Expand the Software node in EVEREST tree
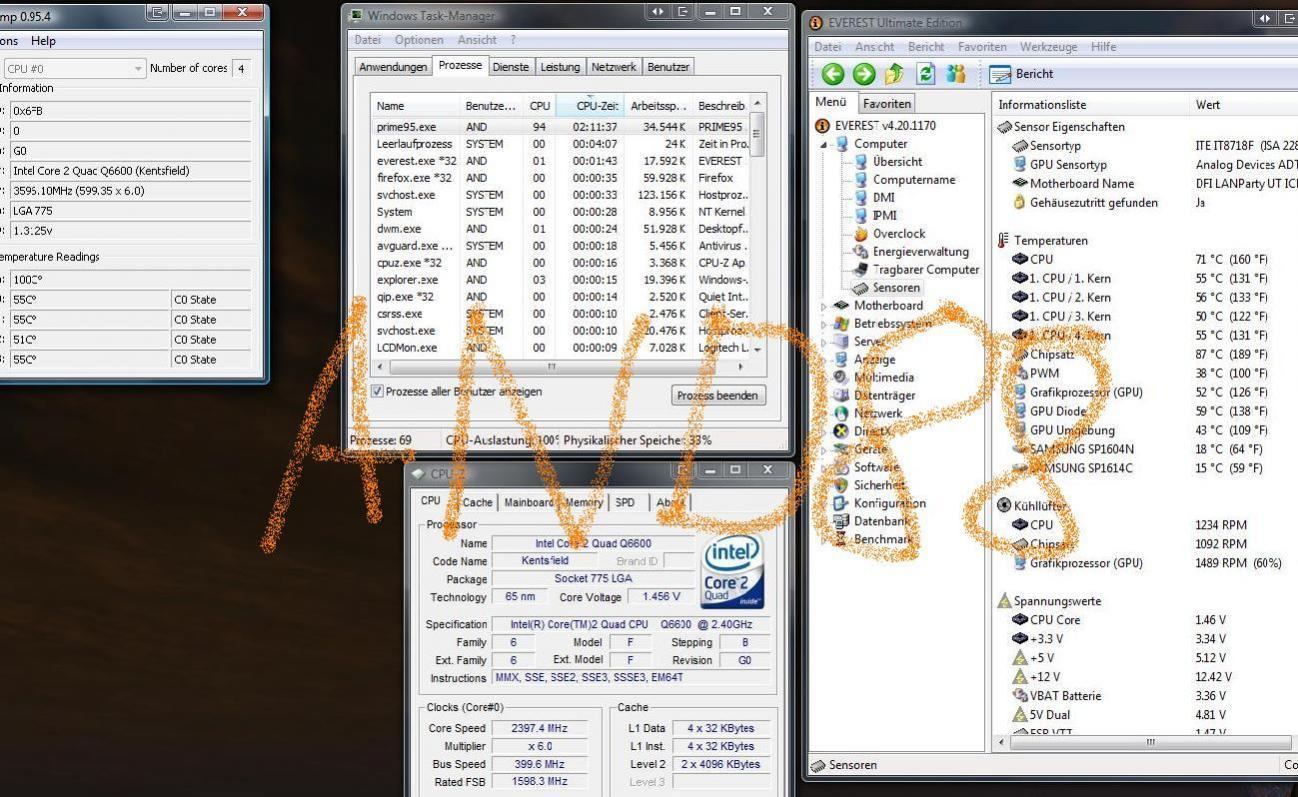This screenshot has height=797, width=1298. [x=824, y=467]
